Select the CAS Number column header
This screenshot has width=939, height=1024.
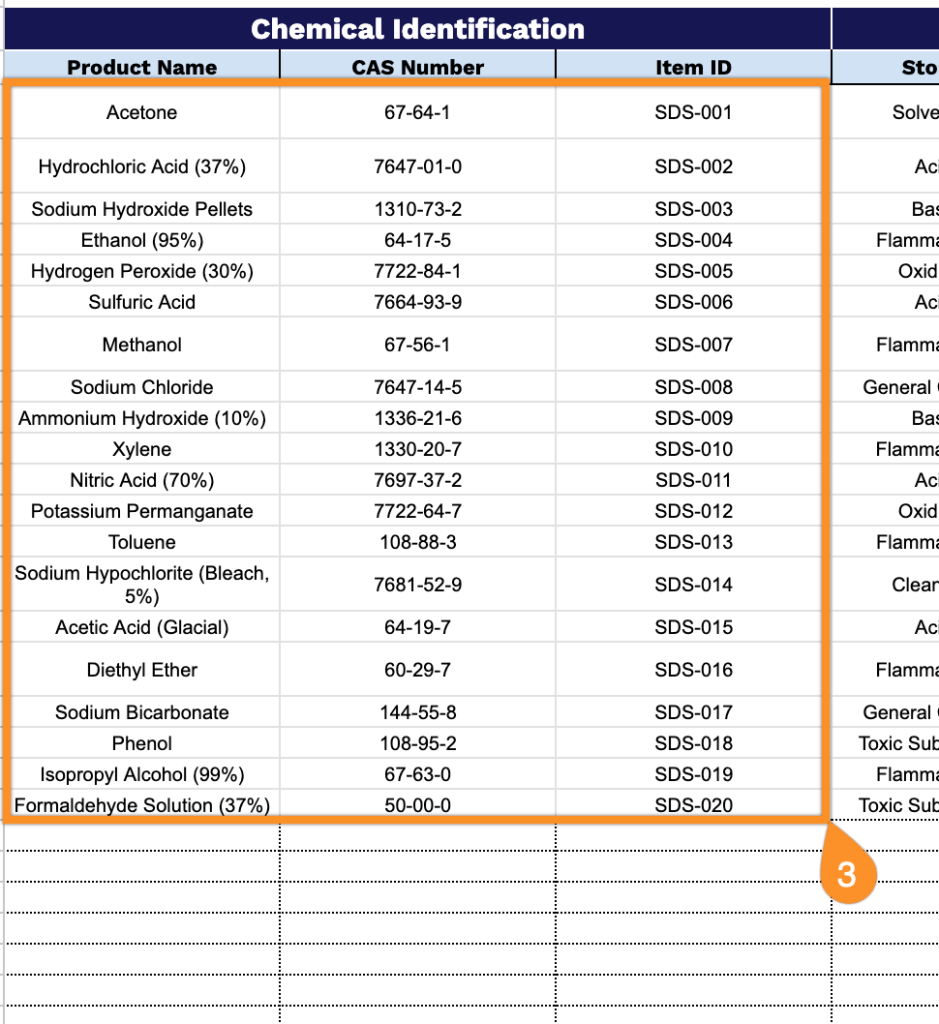(417, 67)
